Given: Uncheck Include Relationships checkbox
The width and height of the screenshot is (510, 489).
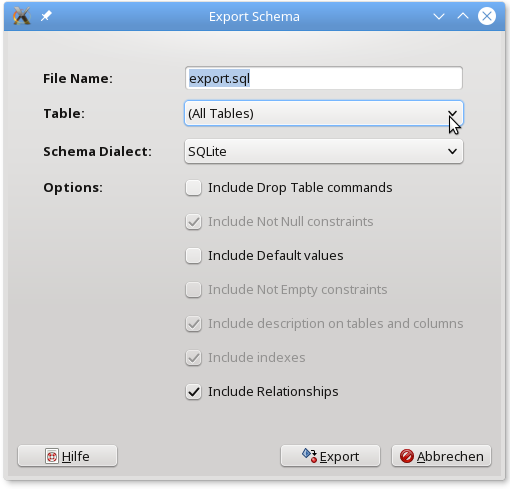Looking at the screenshot, I should click(193, 392).
